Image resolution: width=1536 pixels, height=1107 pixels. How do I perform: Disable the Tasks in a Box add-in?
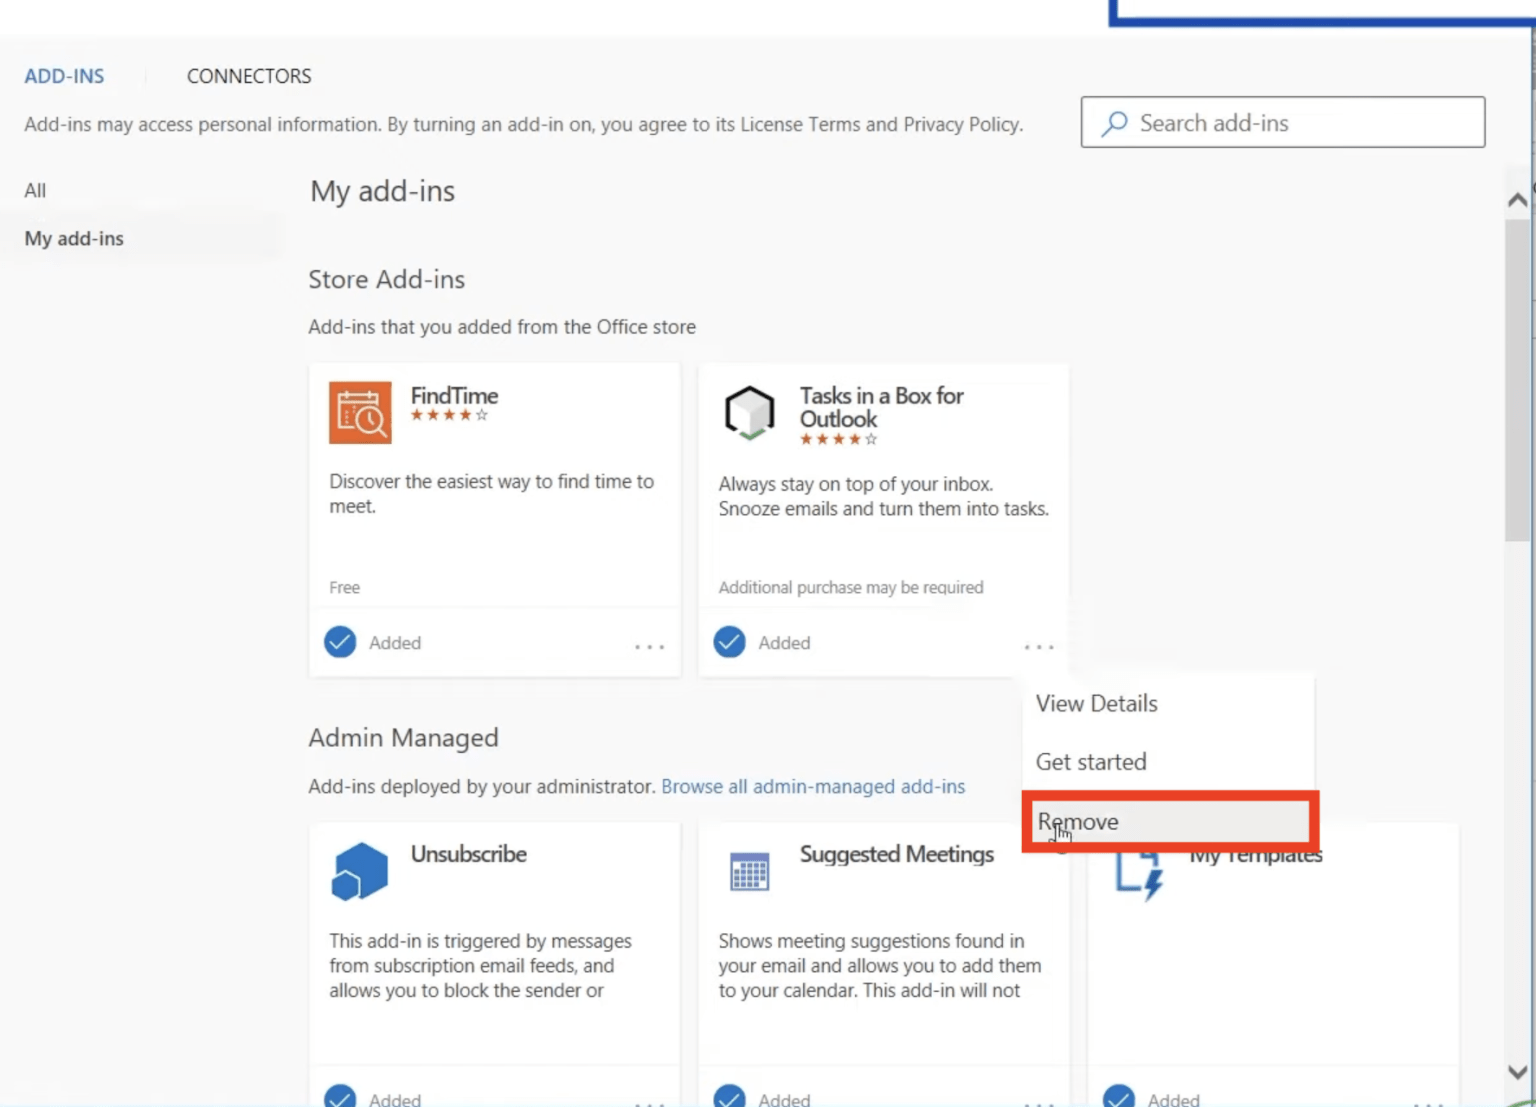pyautogui.click(x=729, y=642)
